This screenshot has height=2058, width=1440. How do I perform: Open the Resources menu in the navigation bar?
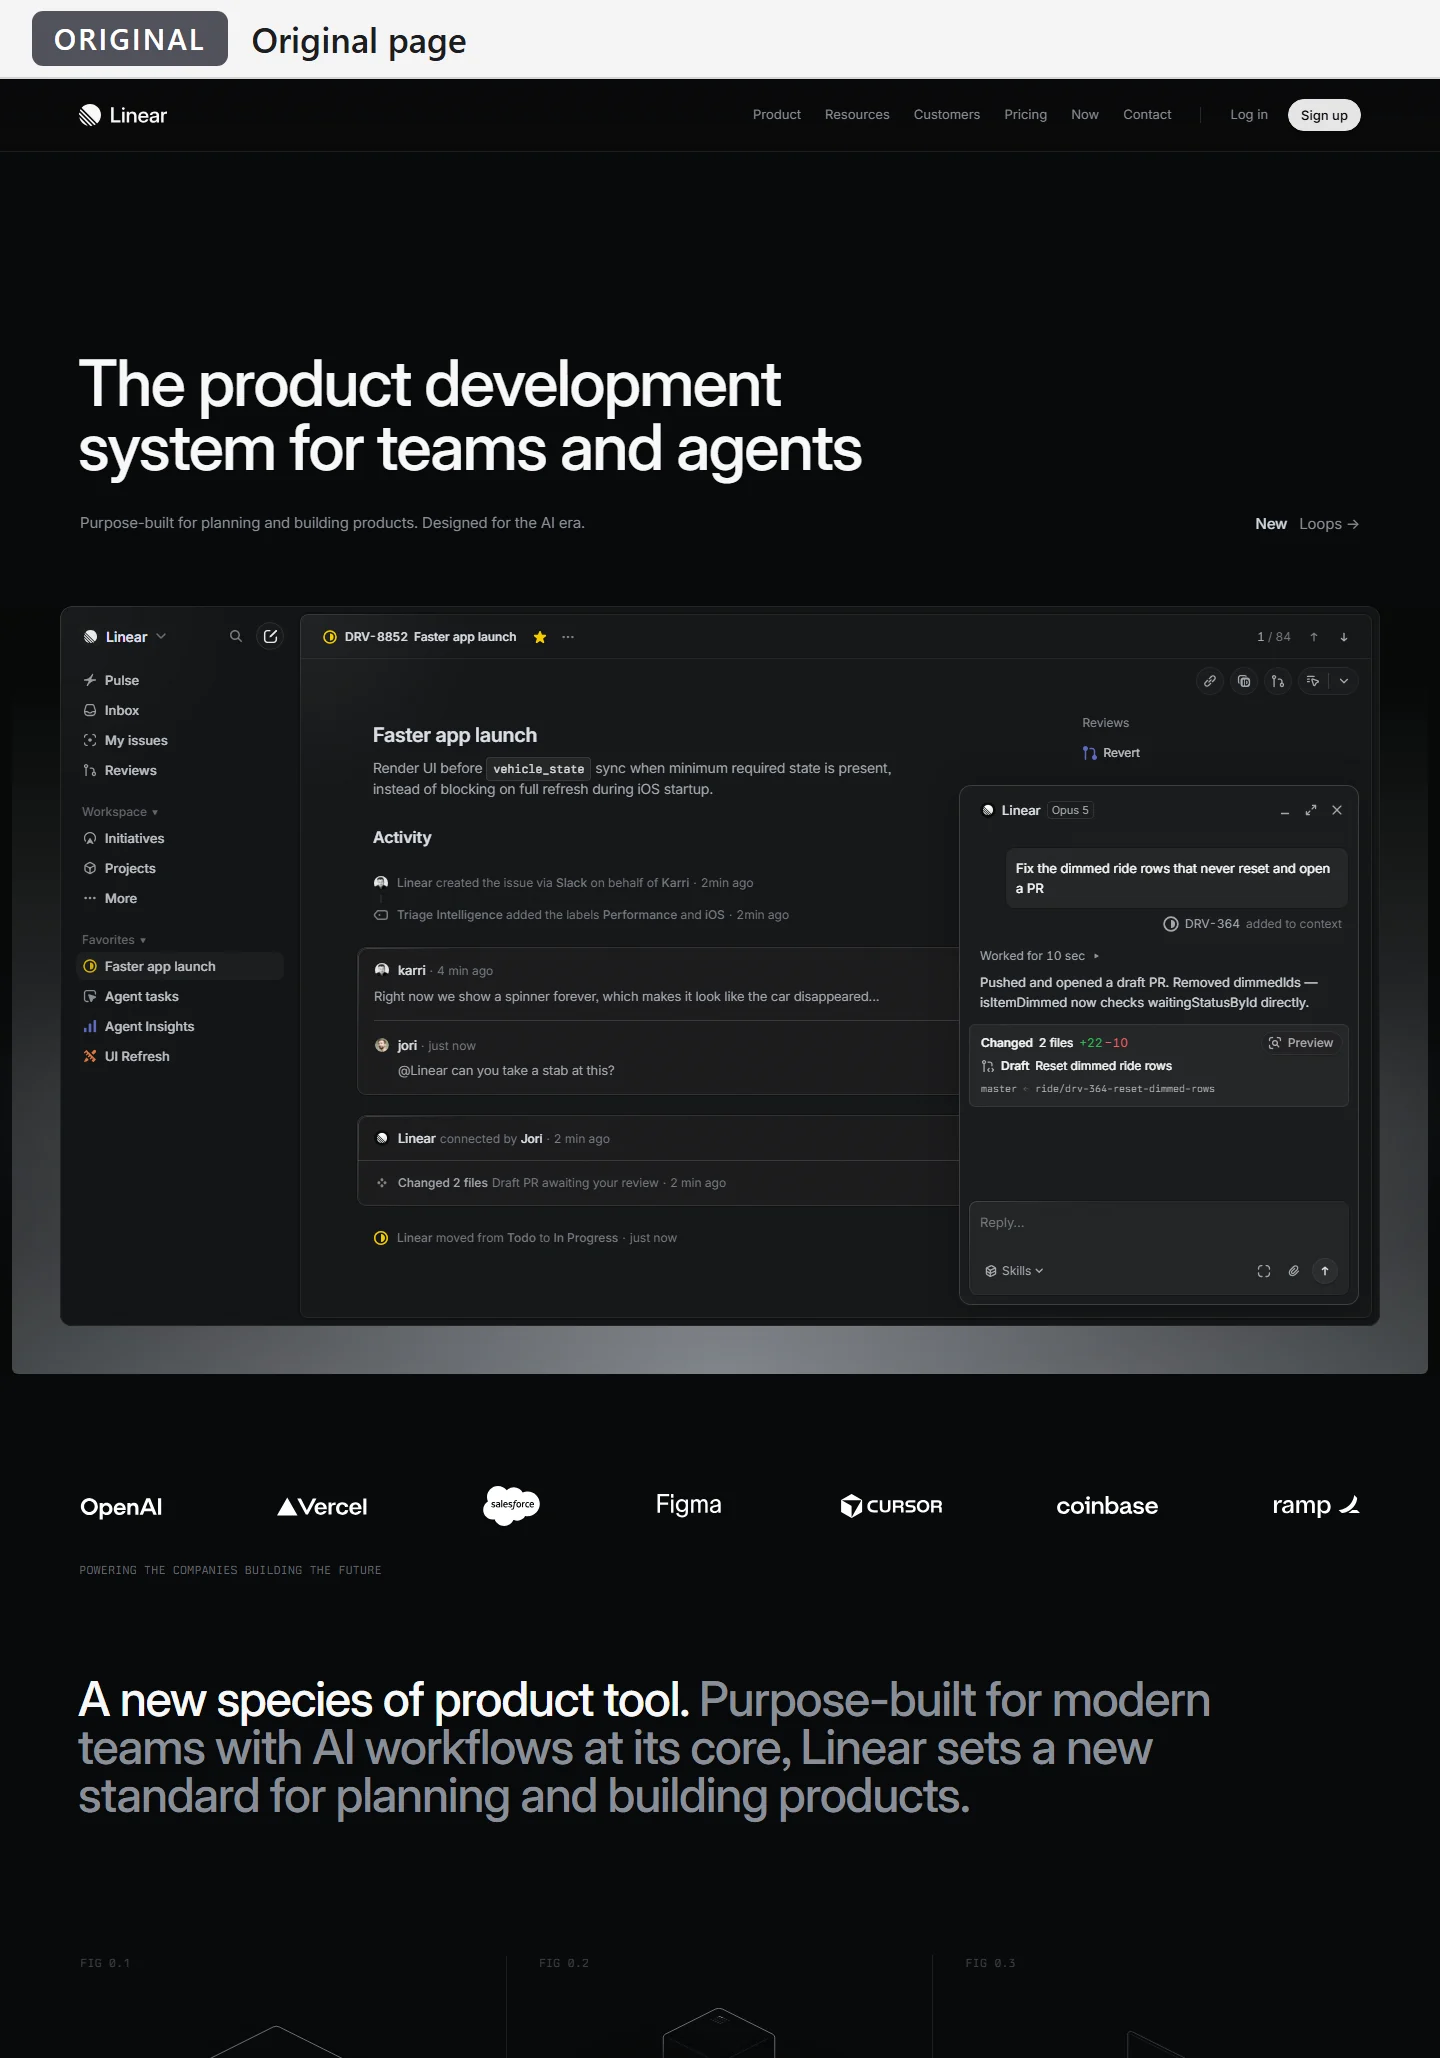(x=857, y=115)
